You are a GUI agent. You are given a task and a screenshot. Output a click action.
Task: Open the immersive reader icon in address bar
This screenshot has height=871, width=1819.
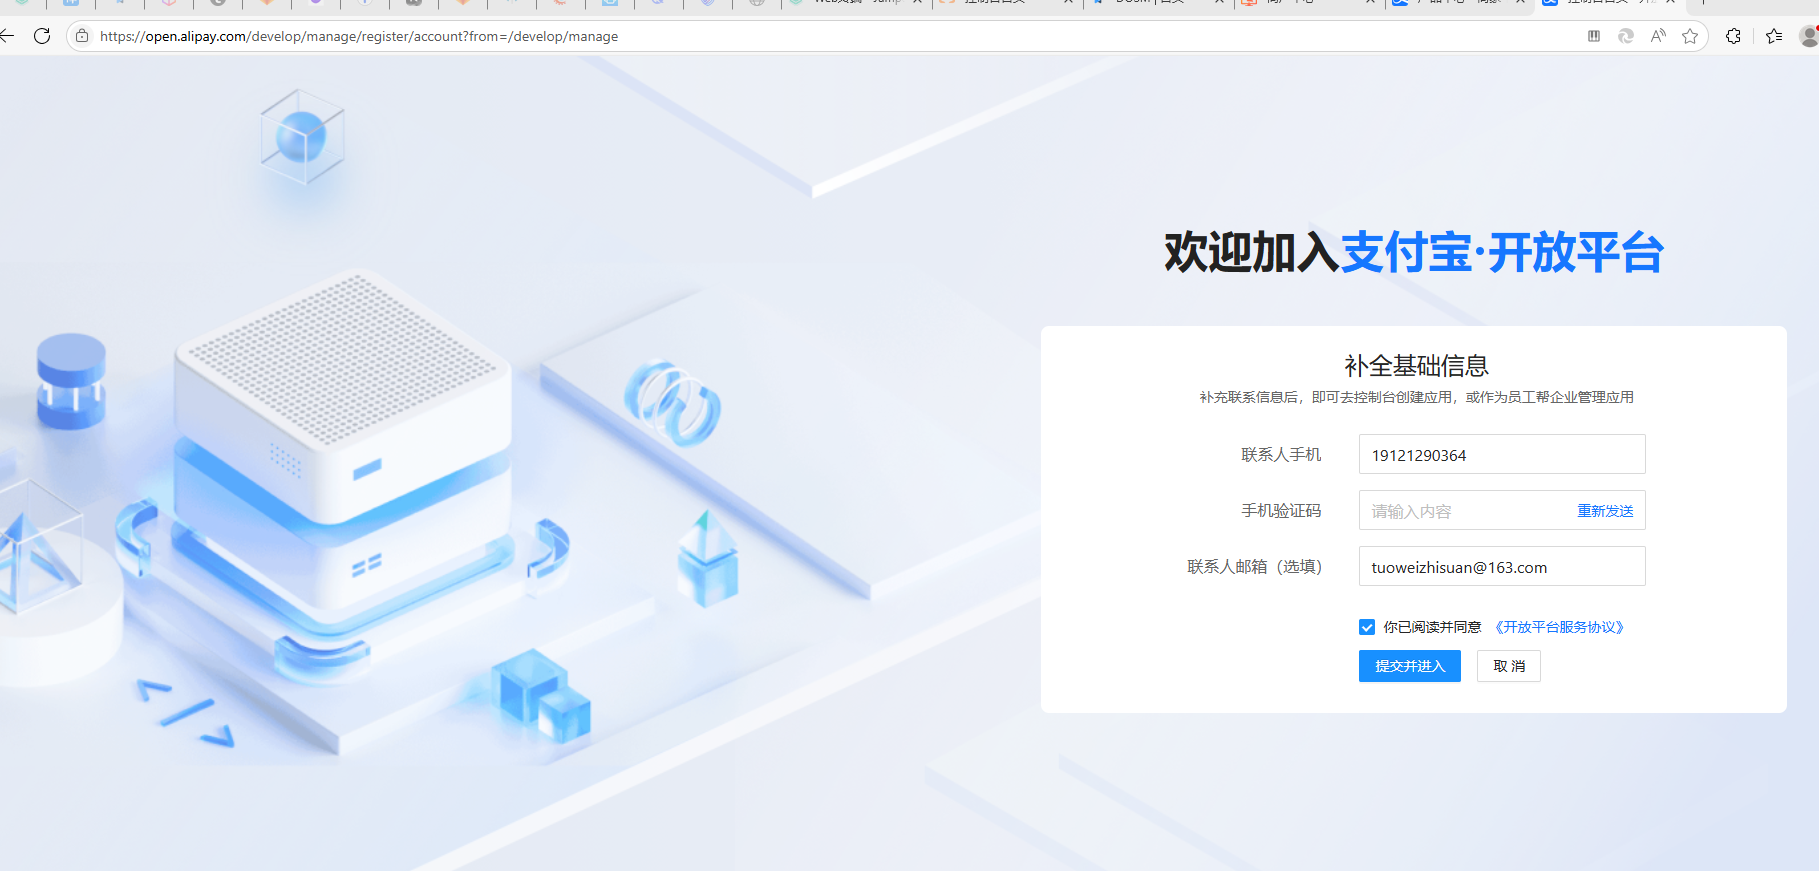click(x=1594, y=36)
